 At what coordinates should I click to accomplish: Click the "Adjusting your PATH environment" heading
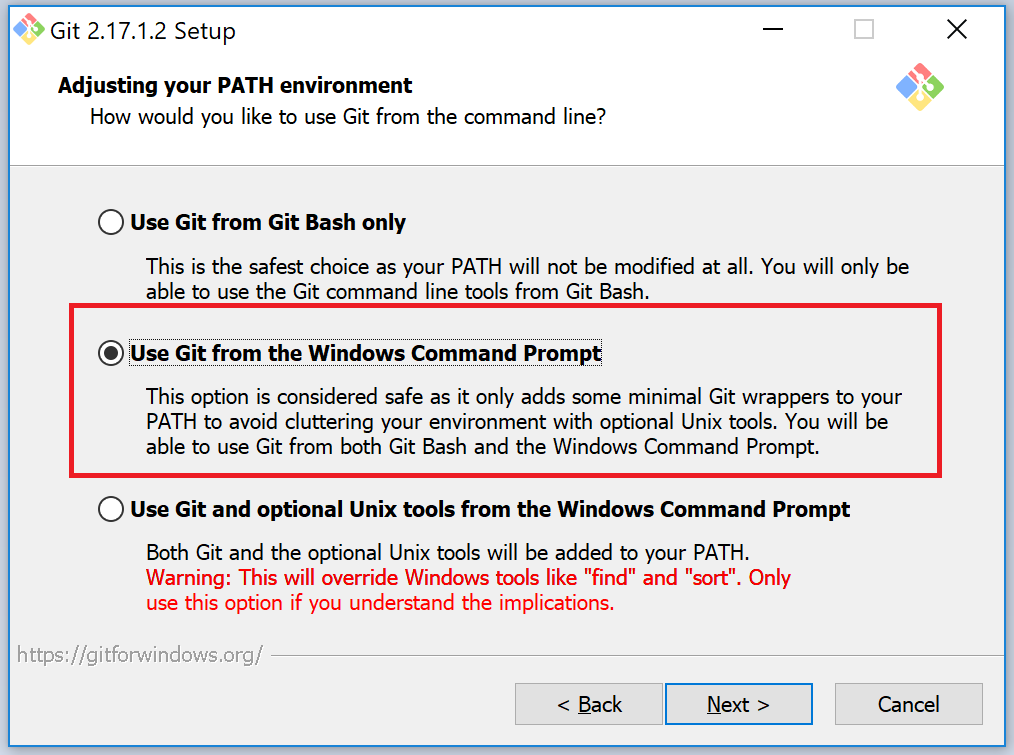tap(235, 85)
